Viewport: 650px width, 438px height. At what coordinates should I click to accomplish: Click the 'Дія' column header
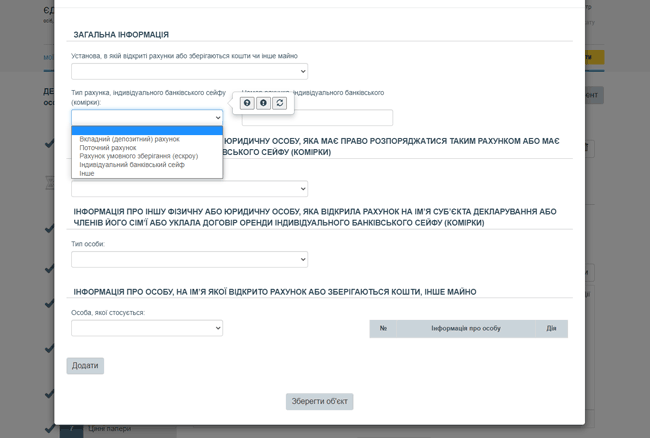click(551, 328)
